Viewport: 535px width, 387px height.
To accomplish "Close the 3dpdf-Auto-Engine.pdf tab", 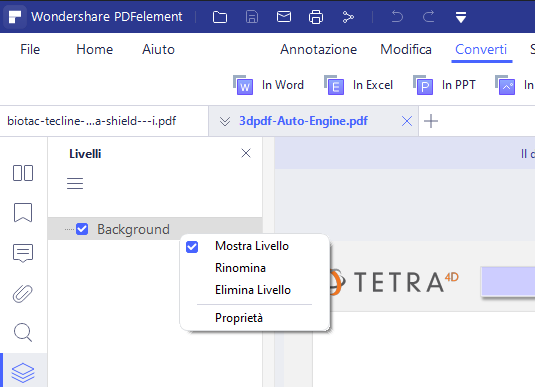I will 407,121.
